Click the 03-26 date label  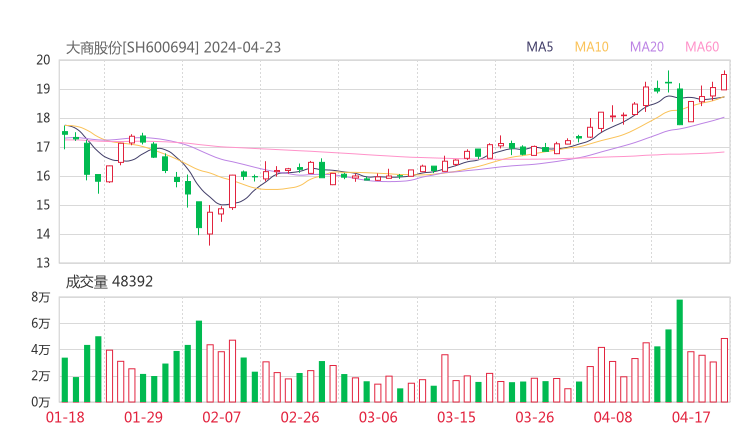coord(534,417)
